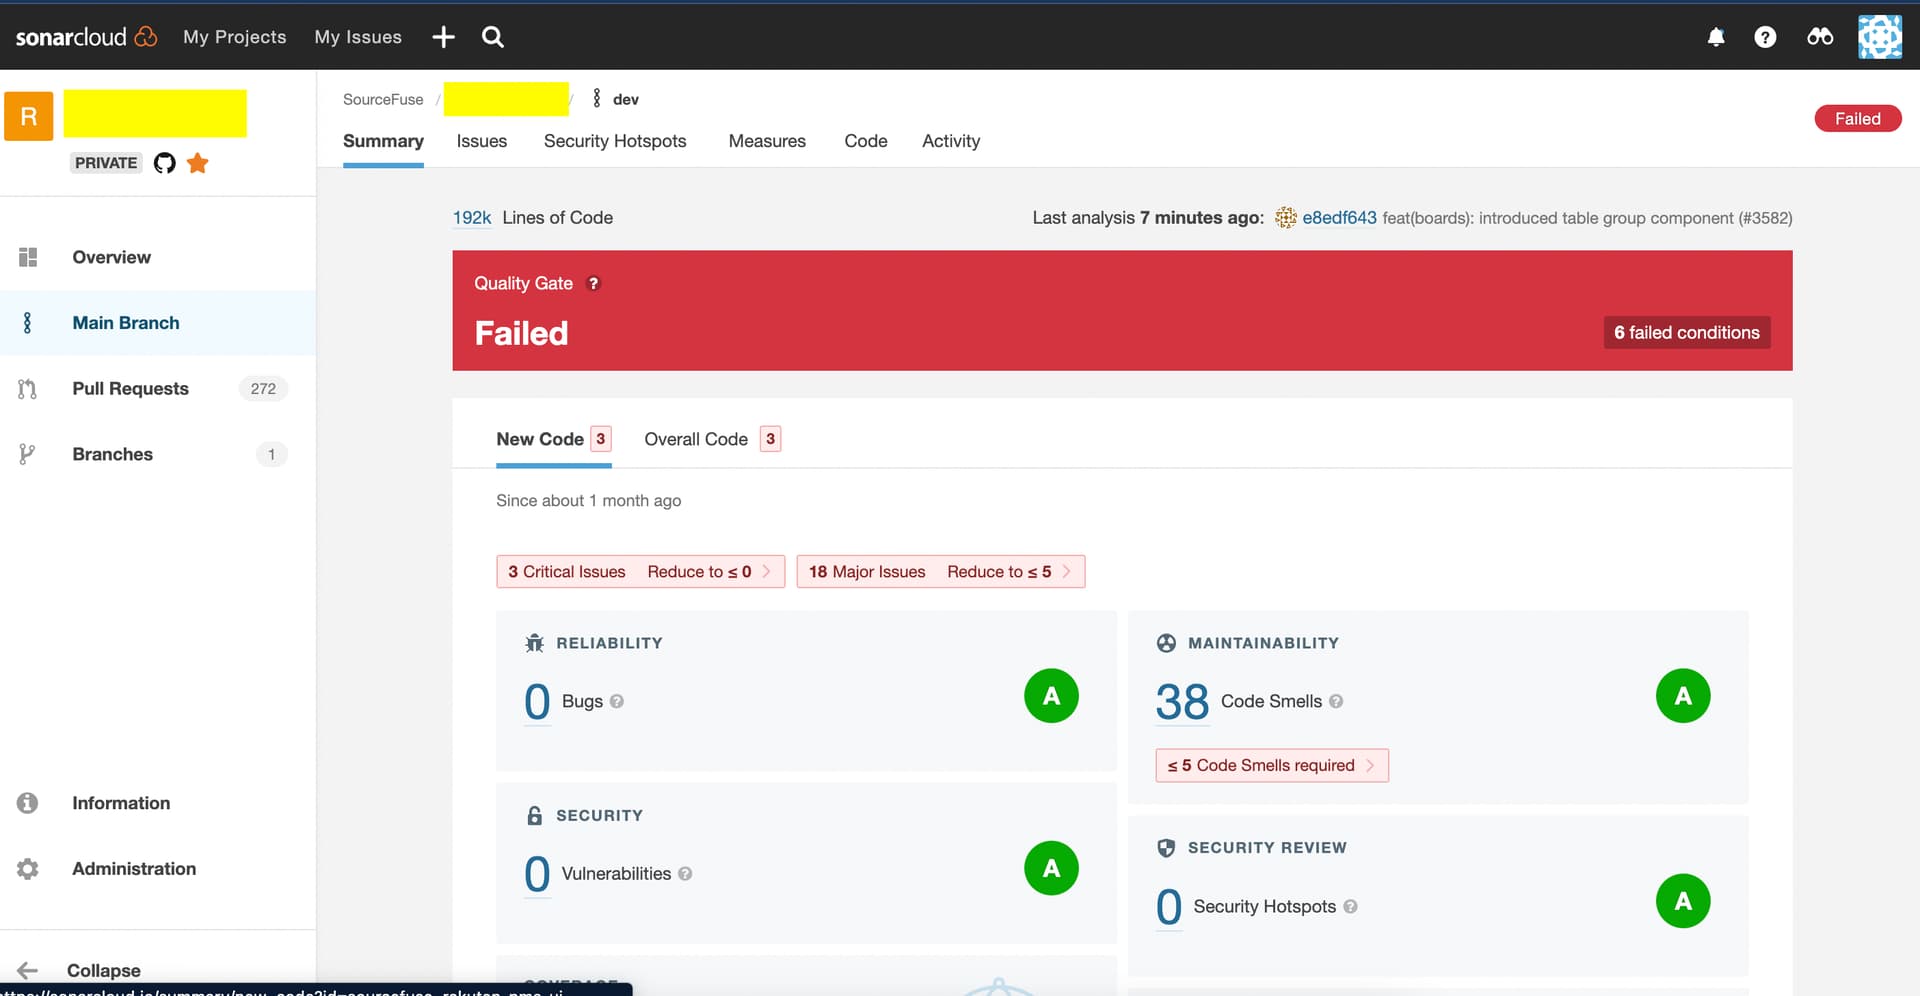
Task: Open the search magnifier in top bar
Action: click(x=493, y=37)
